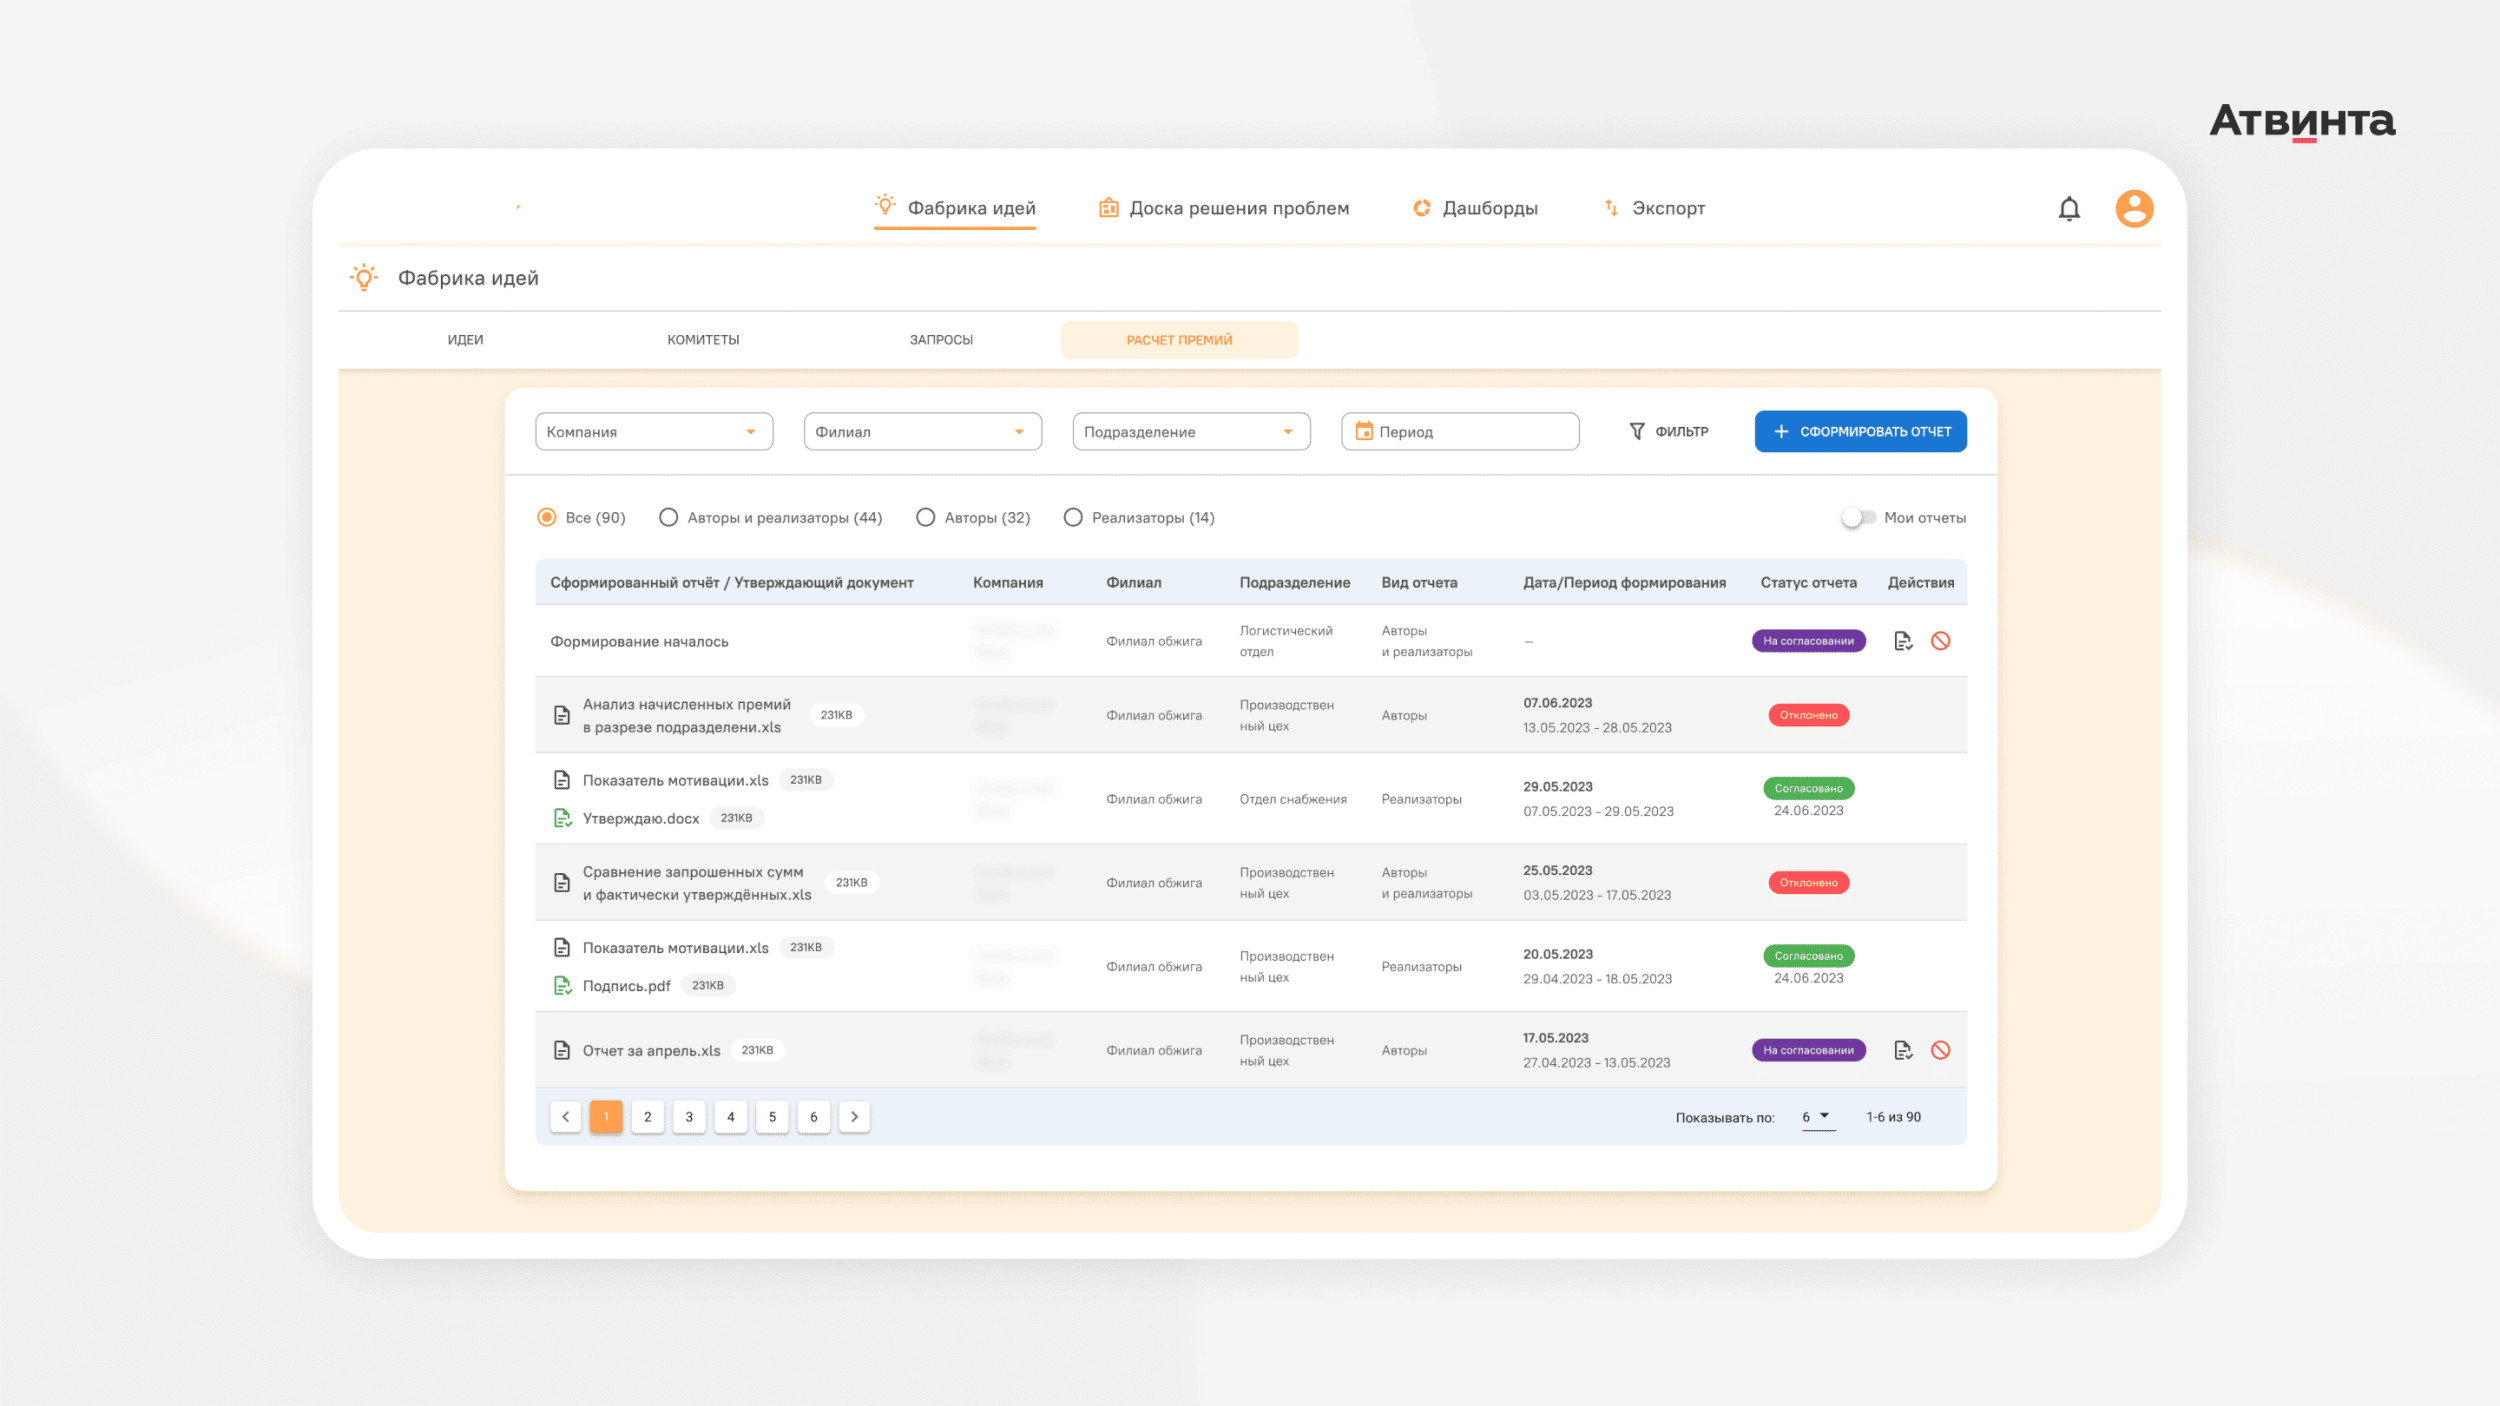Image resolution: width=2500 pixels, height=1406 pixels.
Task: Open the Подразделение dropdown
Action: [1190, 431]
